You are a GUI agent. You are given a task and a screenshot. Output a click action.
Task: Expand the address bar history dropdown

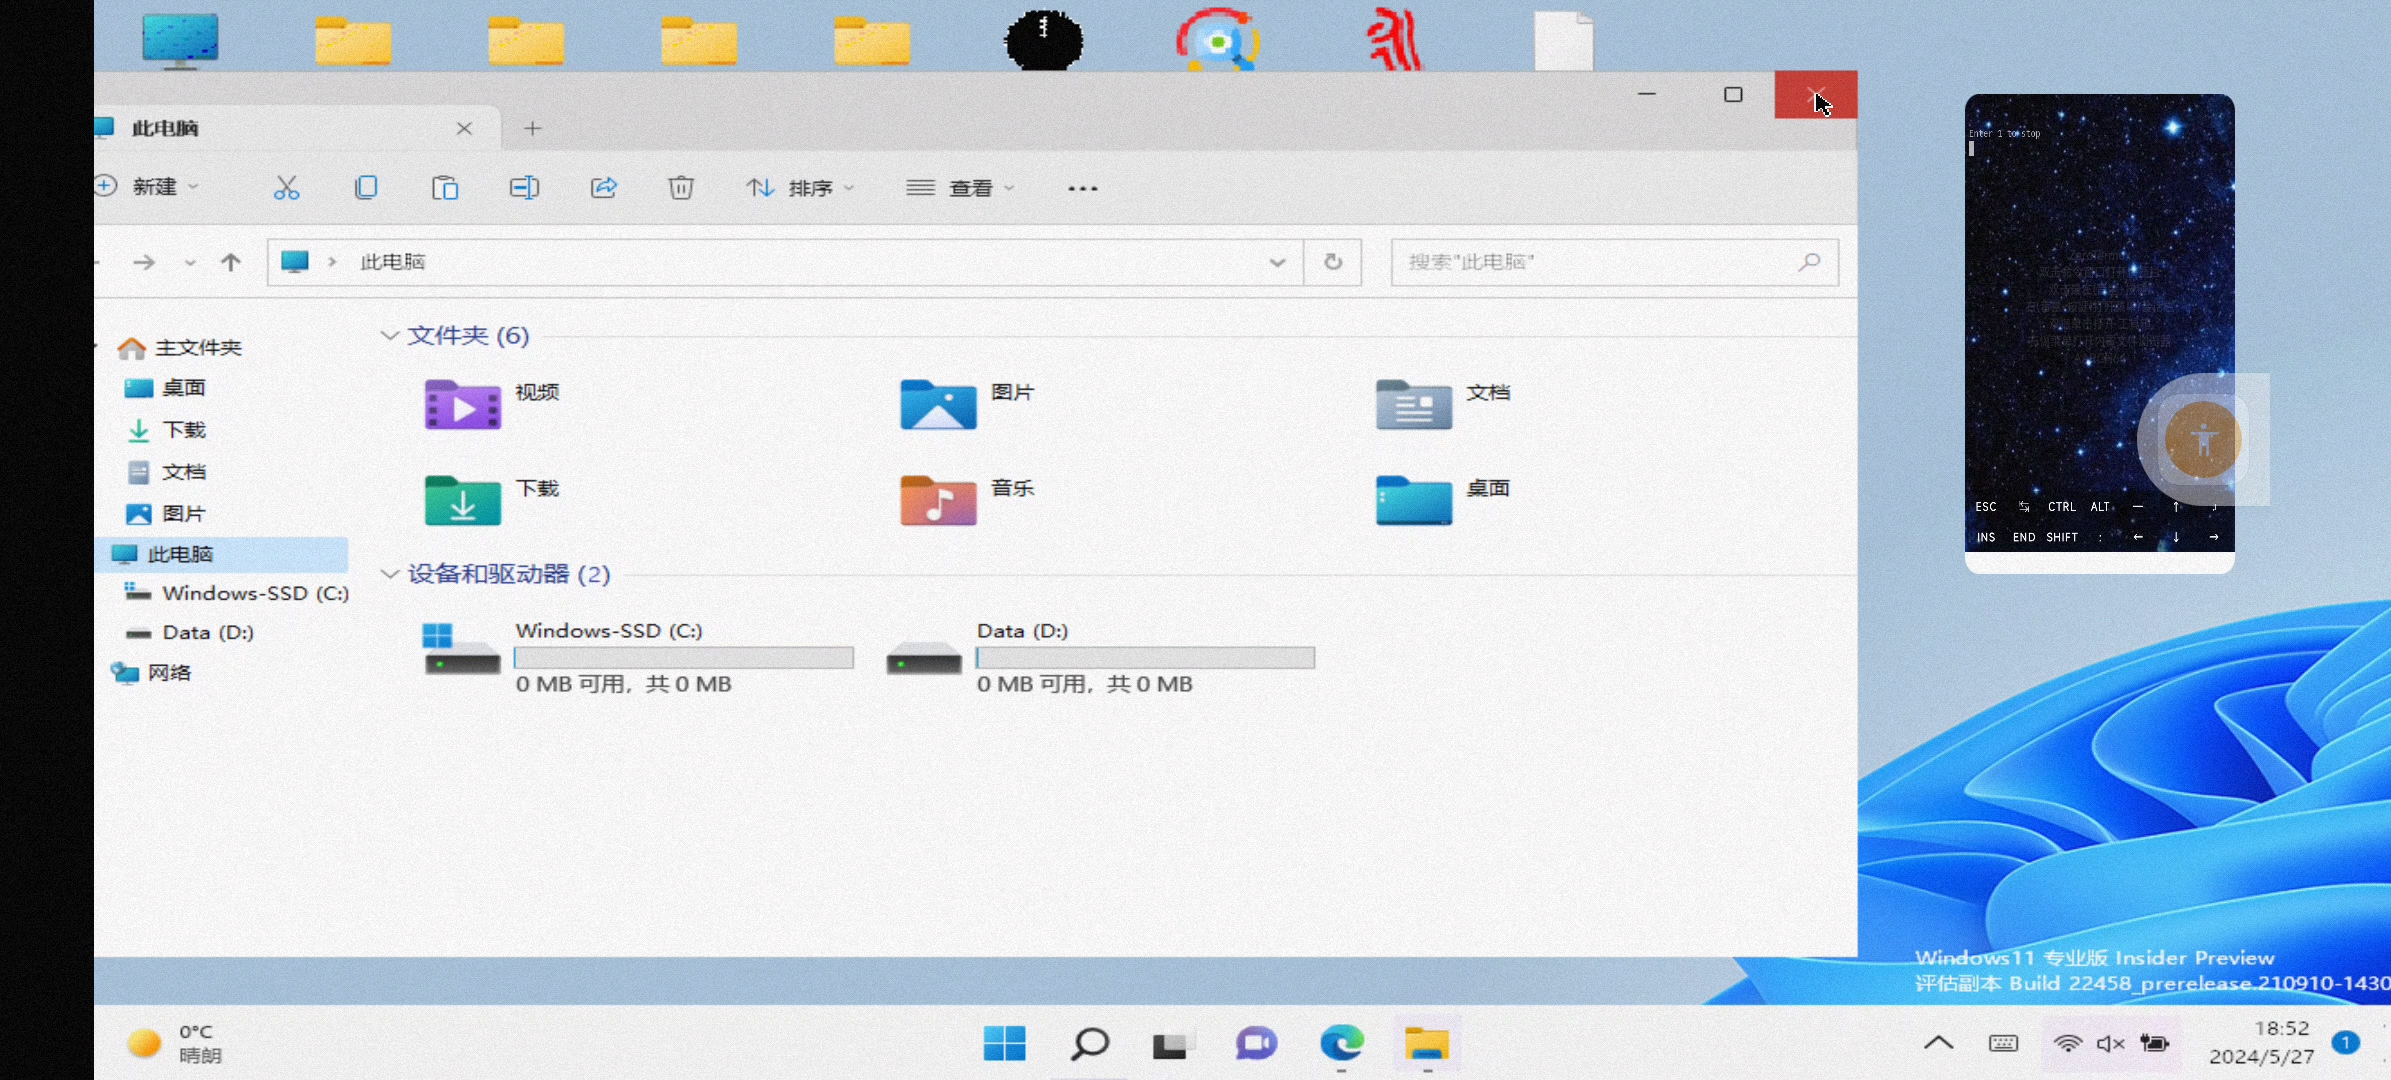click(1277, 262)
